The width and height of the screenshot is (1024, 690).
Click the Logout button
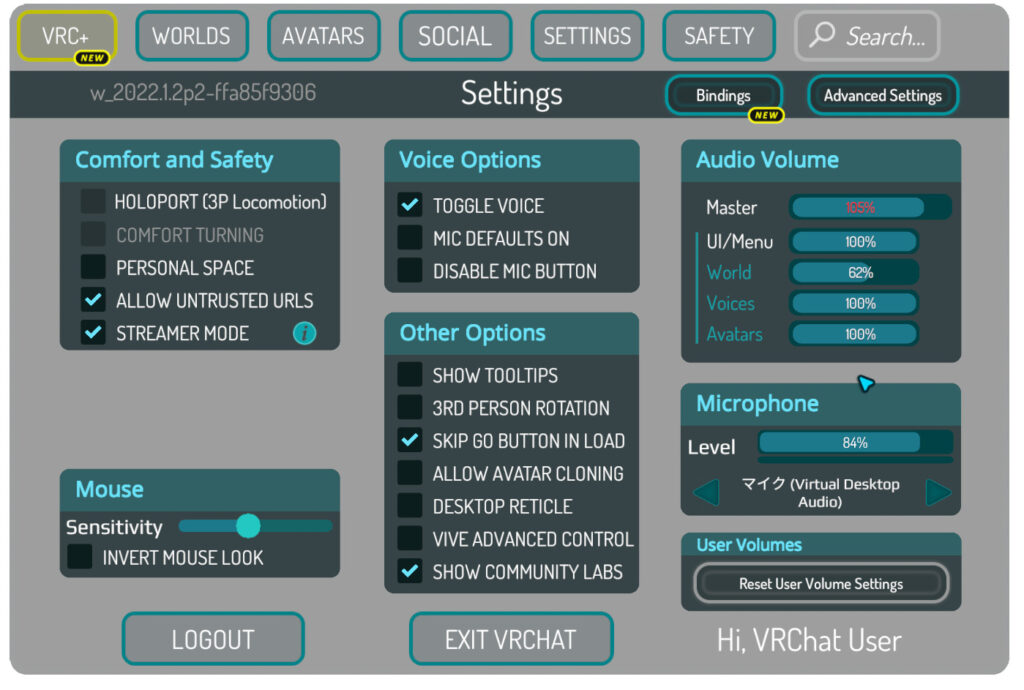tap(213, 639)
